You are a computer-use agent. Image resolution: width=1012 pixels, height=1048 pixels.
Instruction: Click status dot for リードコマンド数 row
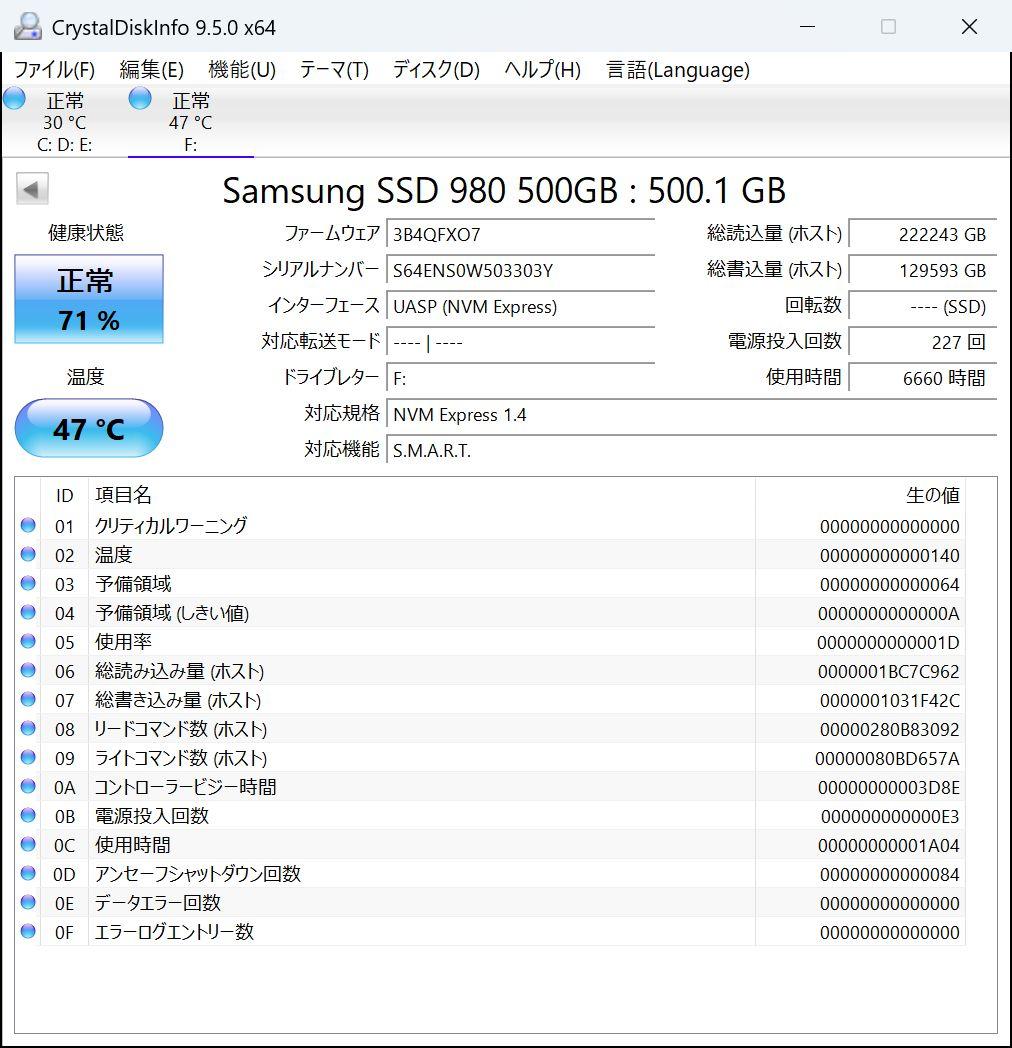pyautogui.click(x=28, y=728)
